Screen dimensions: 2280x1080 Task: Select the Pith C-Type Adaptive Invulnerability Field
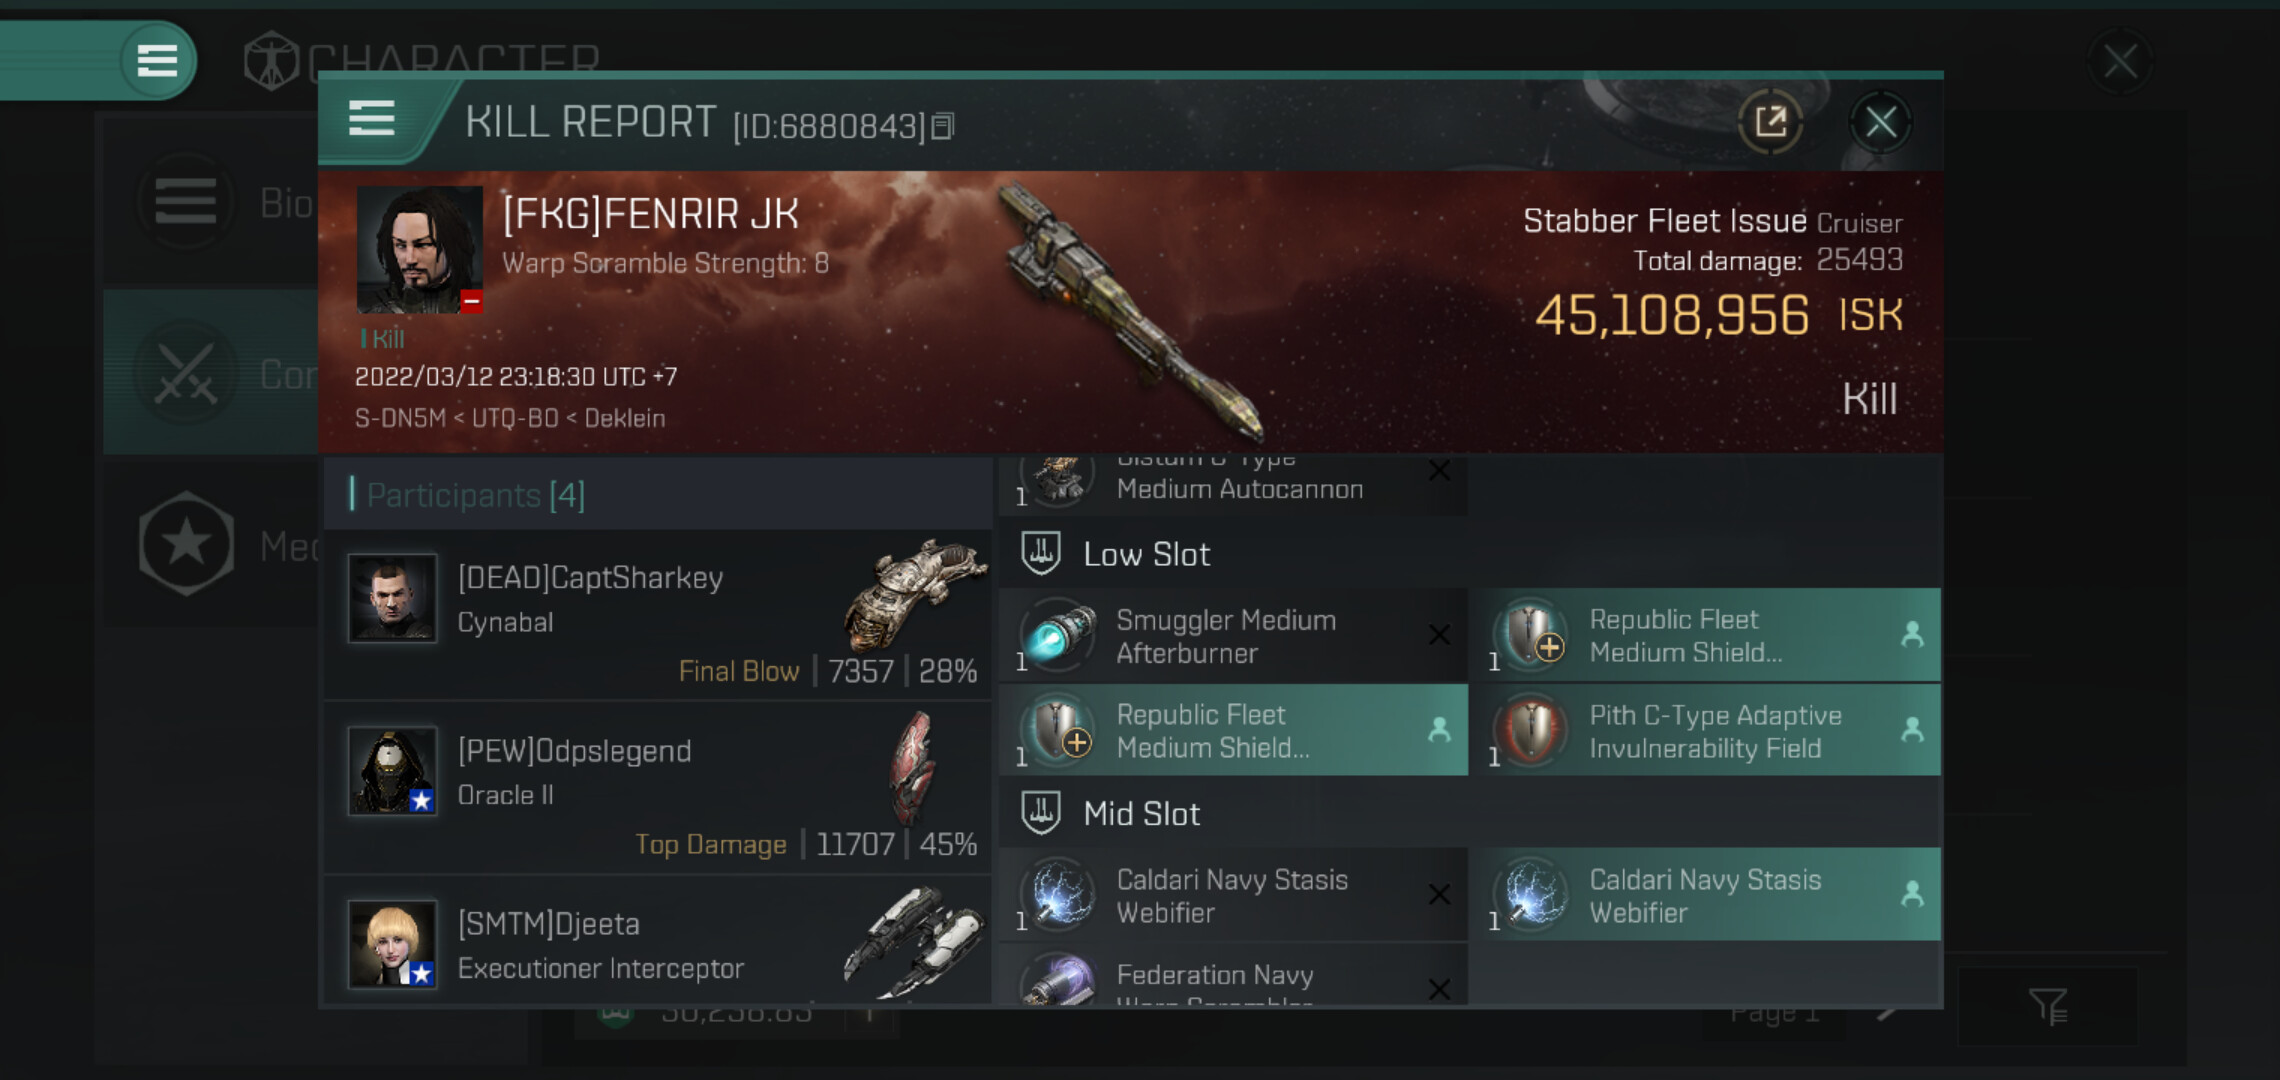coord(1712,731)
